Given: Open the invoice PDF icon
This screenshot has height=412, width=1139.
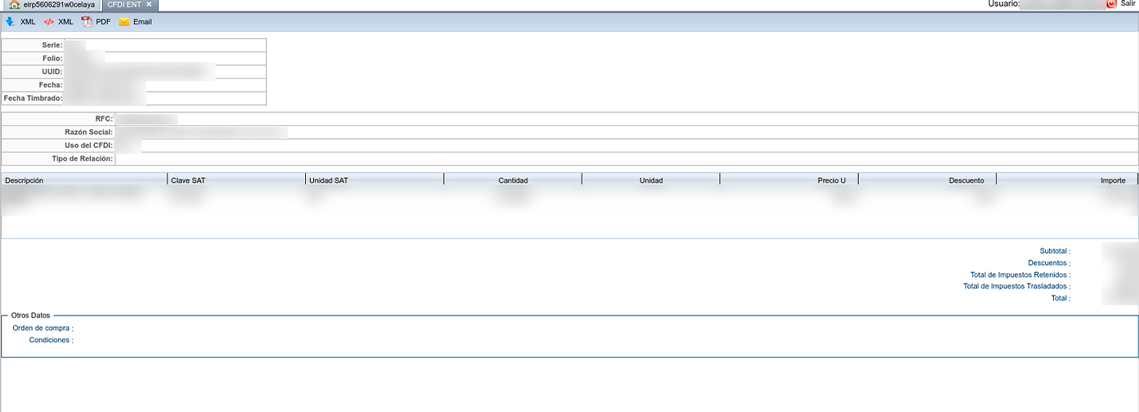Looking at the screenshot, I should coord(87,21).
